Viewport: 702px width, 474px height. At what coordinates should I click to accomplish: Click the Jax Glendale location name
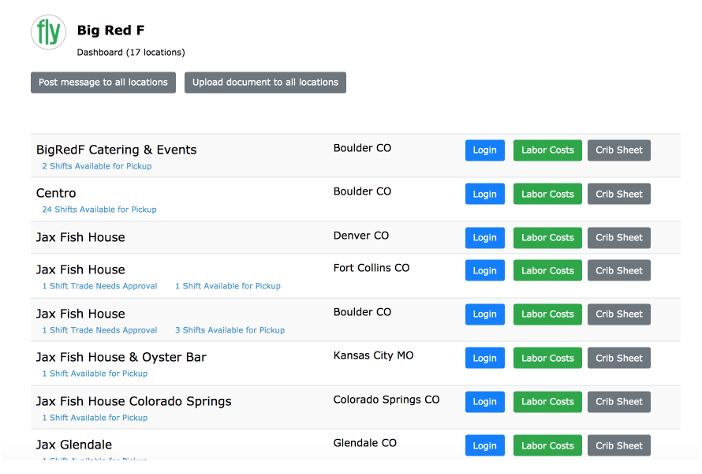pos(74,445)
